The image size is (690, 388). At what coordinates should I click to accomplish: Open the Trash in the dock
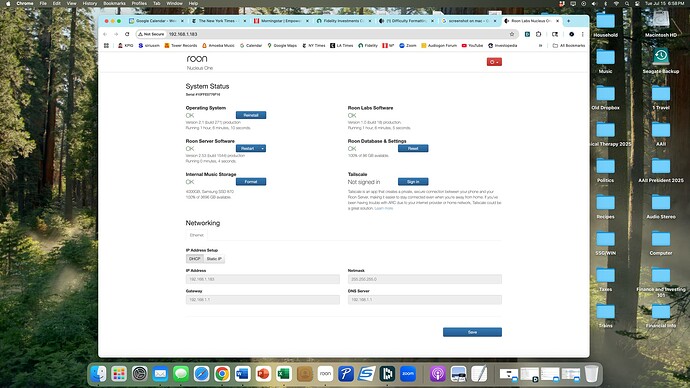click(x=591, y=374)
